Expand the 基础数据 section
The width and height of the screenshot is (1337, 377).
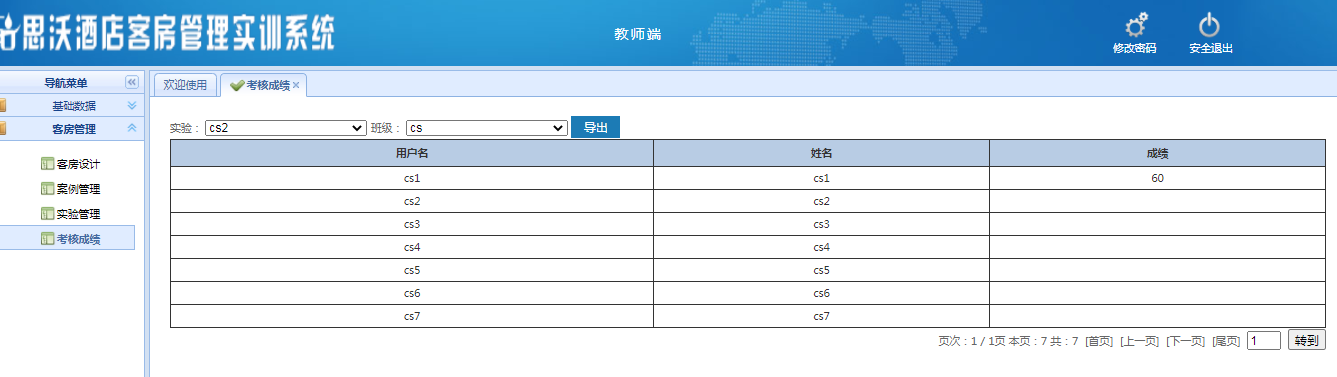tap(131, 106)
